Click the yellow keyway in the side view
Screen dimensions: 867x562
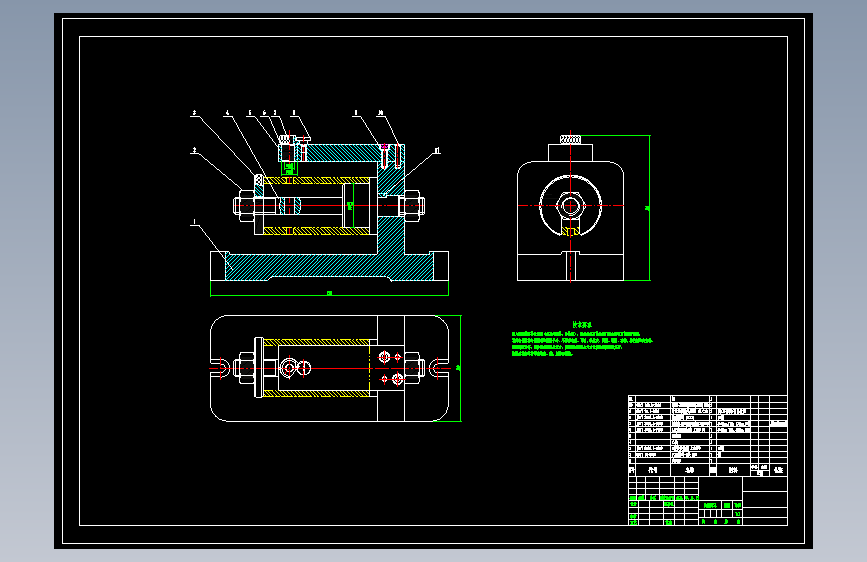point(570,229)
